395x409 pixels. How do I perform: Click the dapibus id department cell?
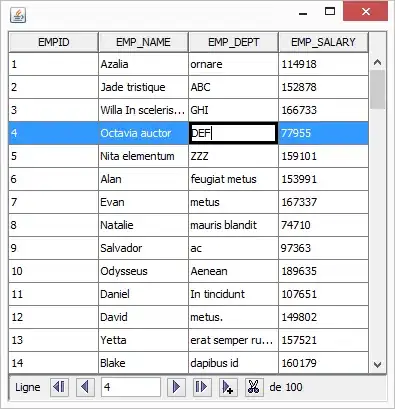[x=233, y=363]
